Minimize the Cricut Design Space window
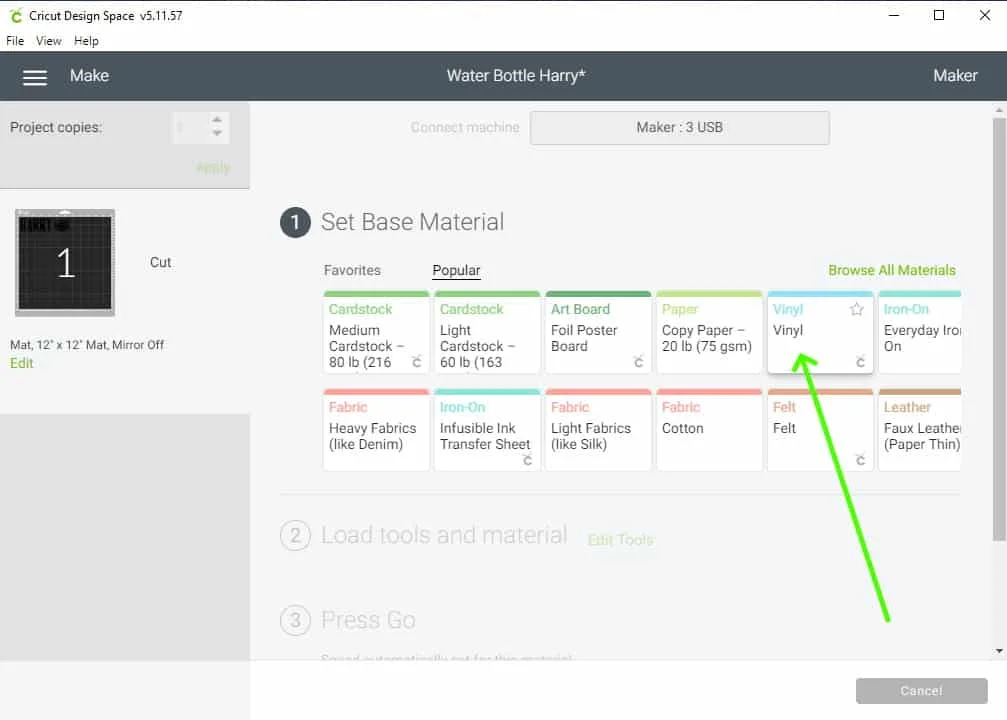This screenshot has width=1007, height=720. point(893,15)
